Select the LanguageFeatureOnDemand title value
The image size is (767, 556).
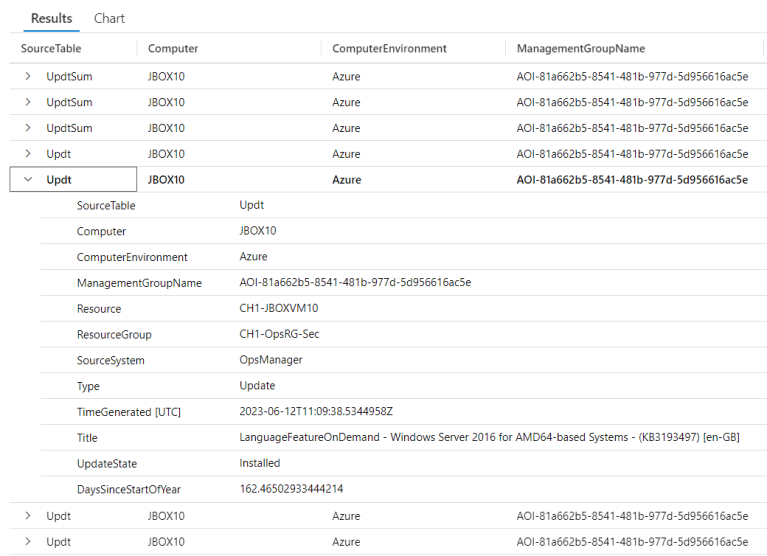point(490,437)
